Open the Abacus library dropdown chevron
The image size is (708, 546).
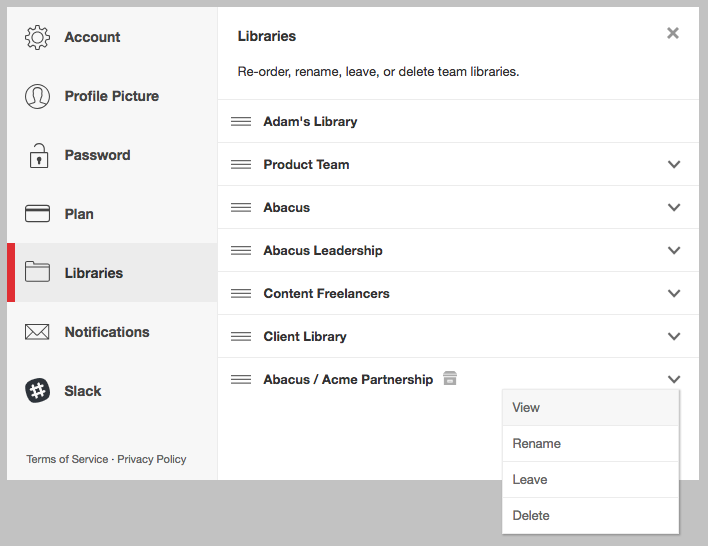pos(674,207)
